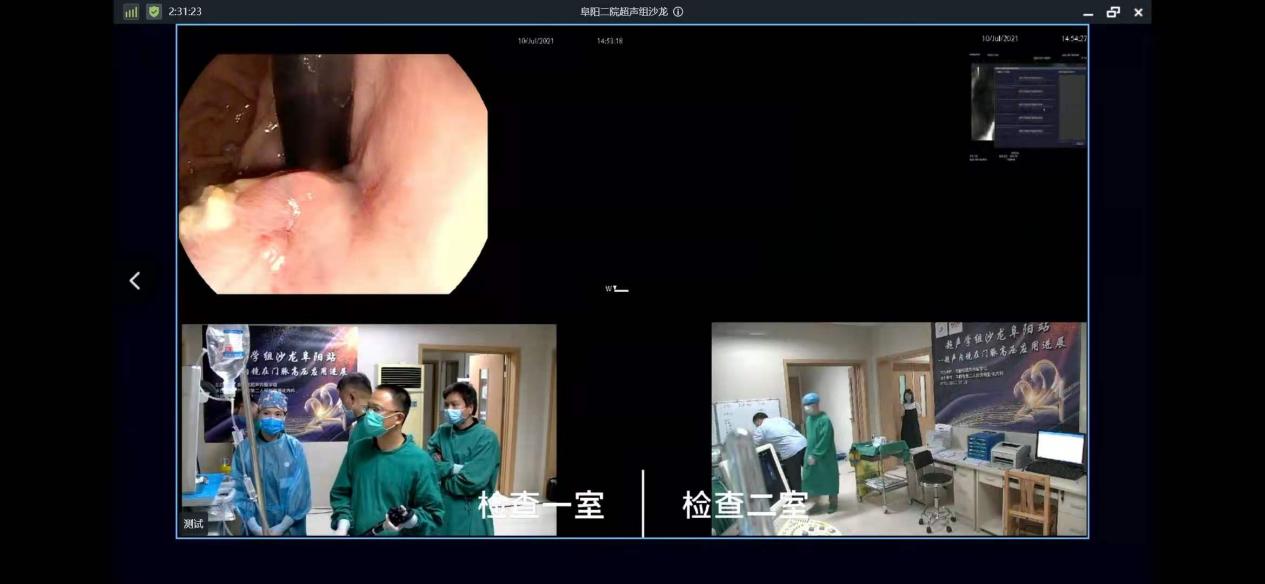Click the meeting title 阜阳二院超声组沙龙
This screenshot has height=584, width=1265.
tap(623, 12)
